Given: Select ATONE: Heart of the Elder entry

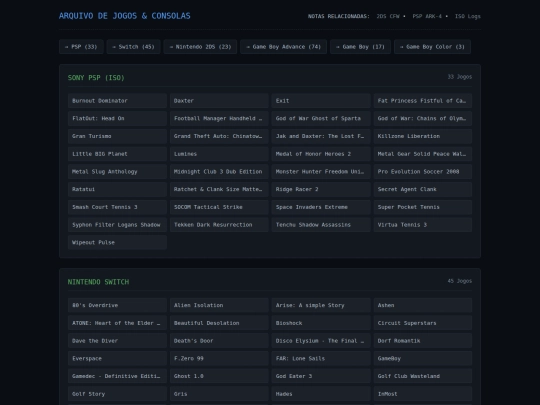Looking at the screenshot, I should pyautogui.click(x=117, y=323).
